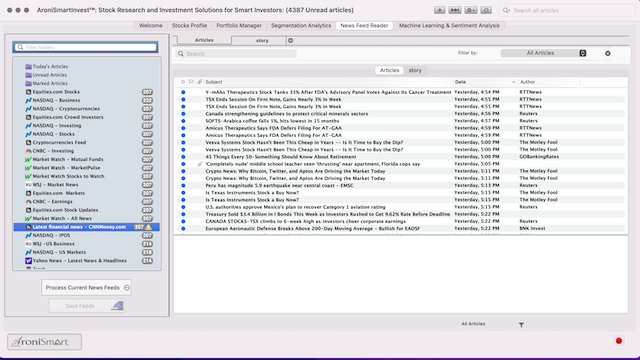
Task: Open the Stocks Profile tab
Action: click(x=189, y=25)
